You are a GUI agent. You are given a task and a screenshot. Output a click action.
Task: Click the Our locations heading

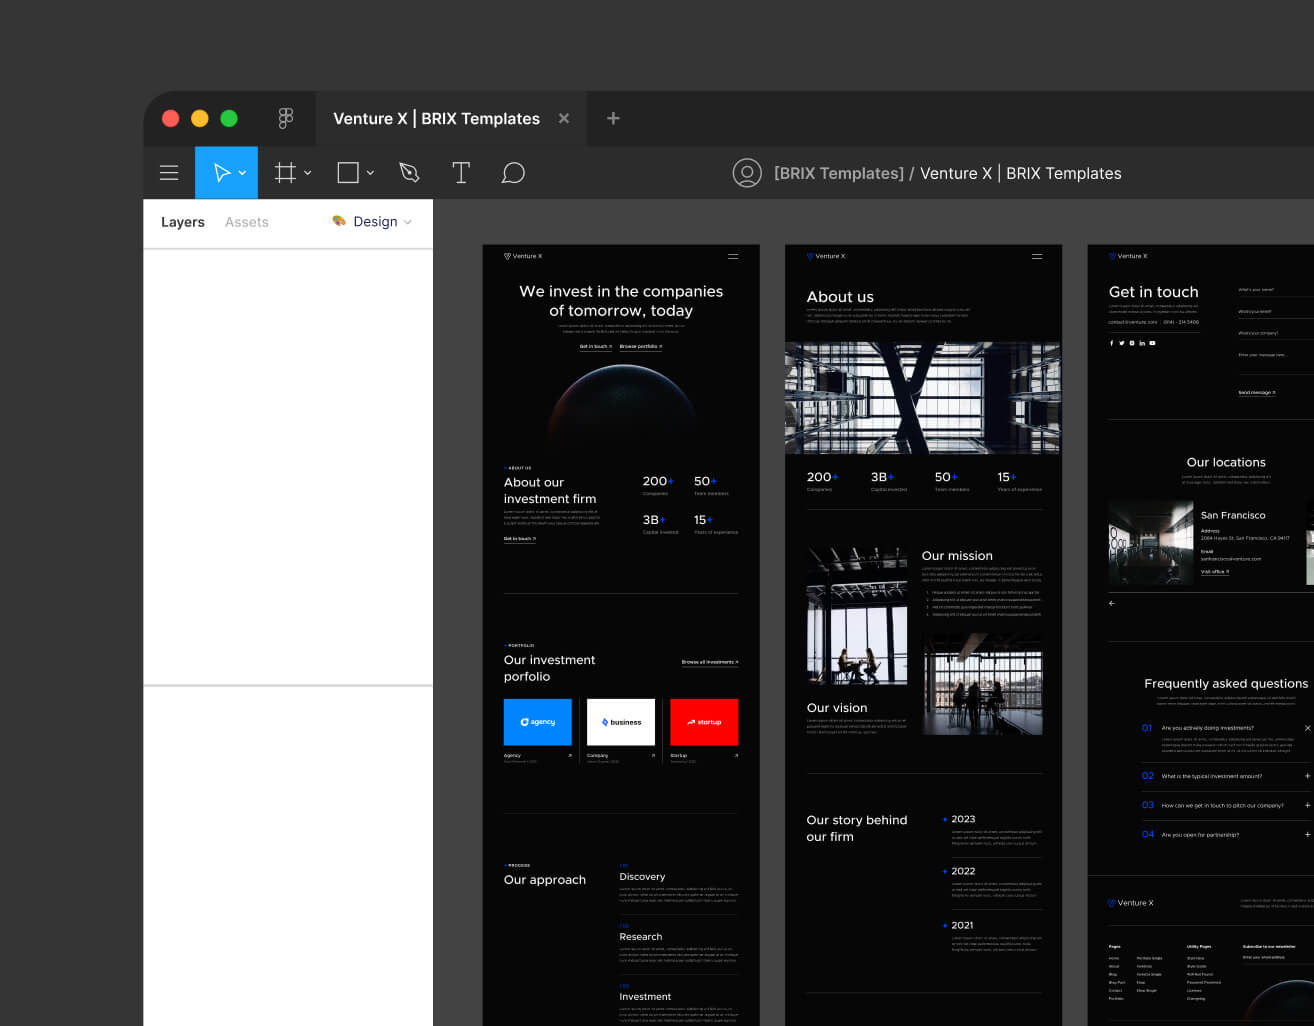(1226, 462)
